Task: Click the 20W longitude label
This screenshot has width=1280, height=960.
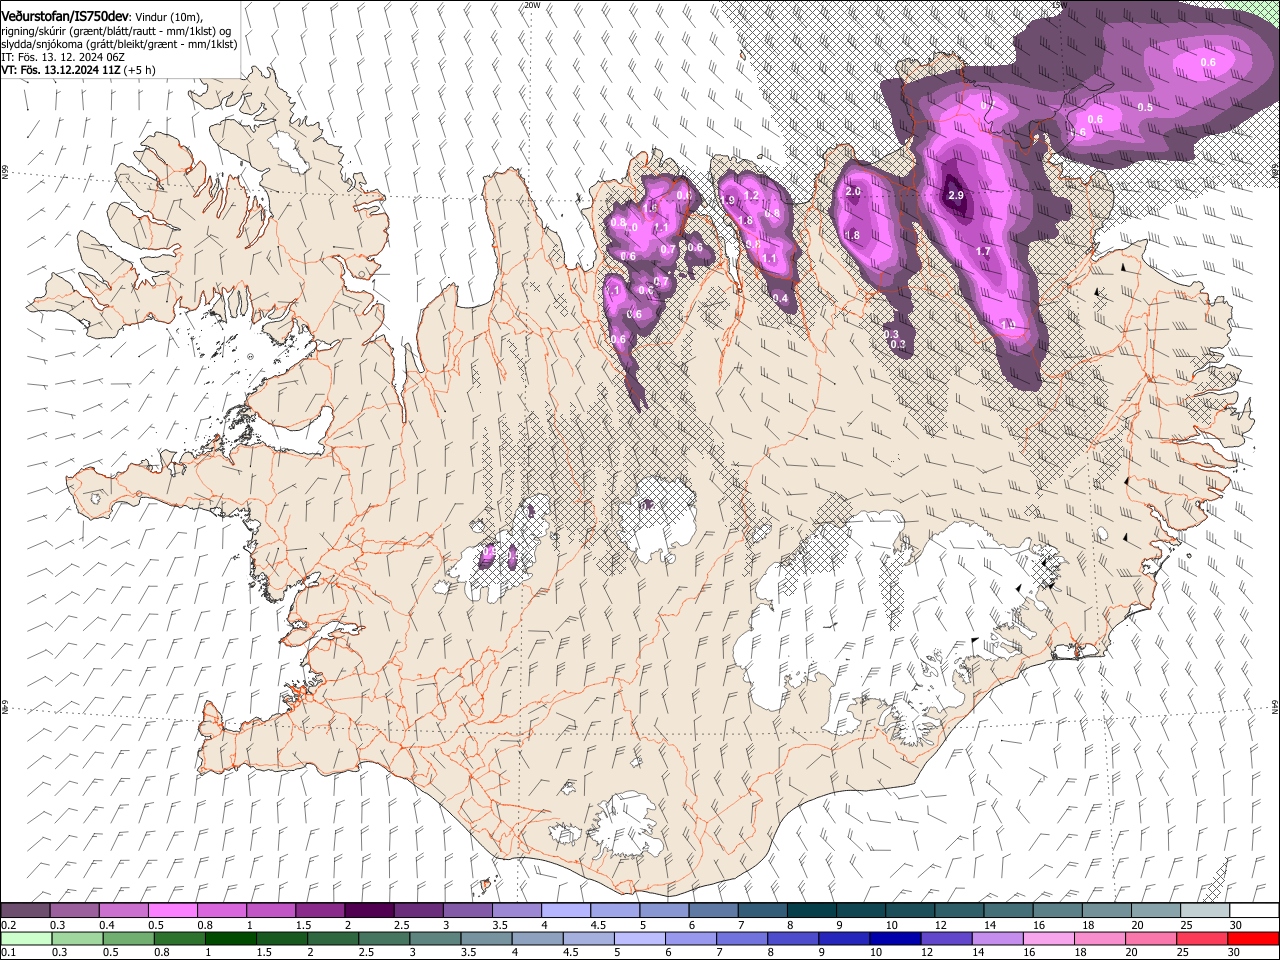Action: coord(531,5)
